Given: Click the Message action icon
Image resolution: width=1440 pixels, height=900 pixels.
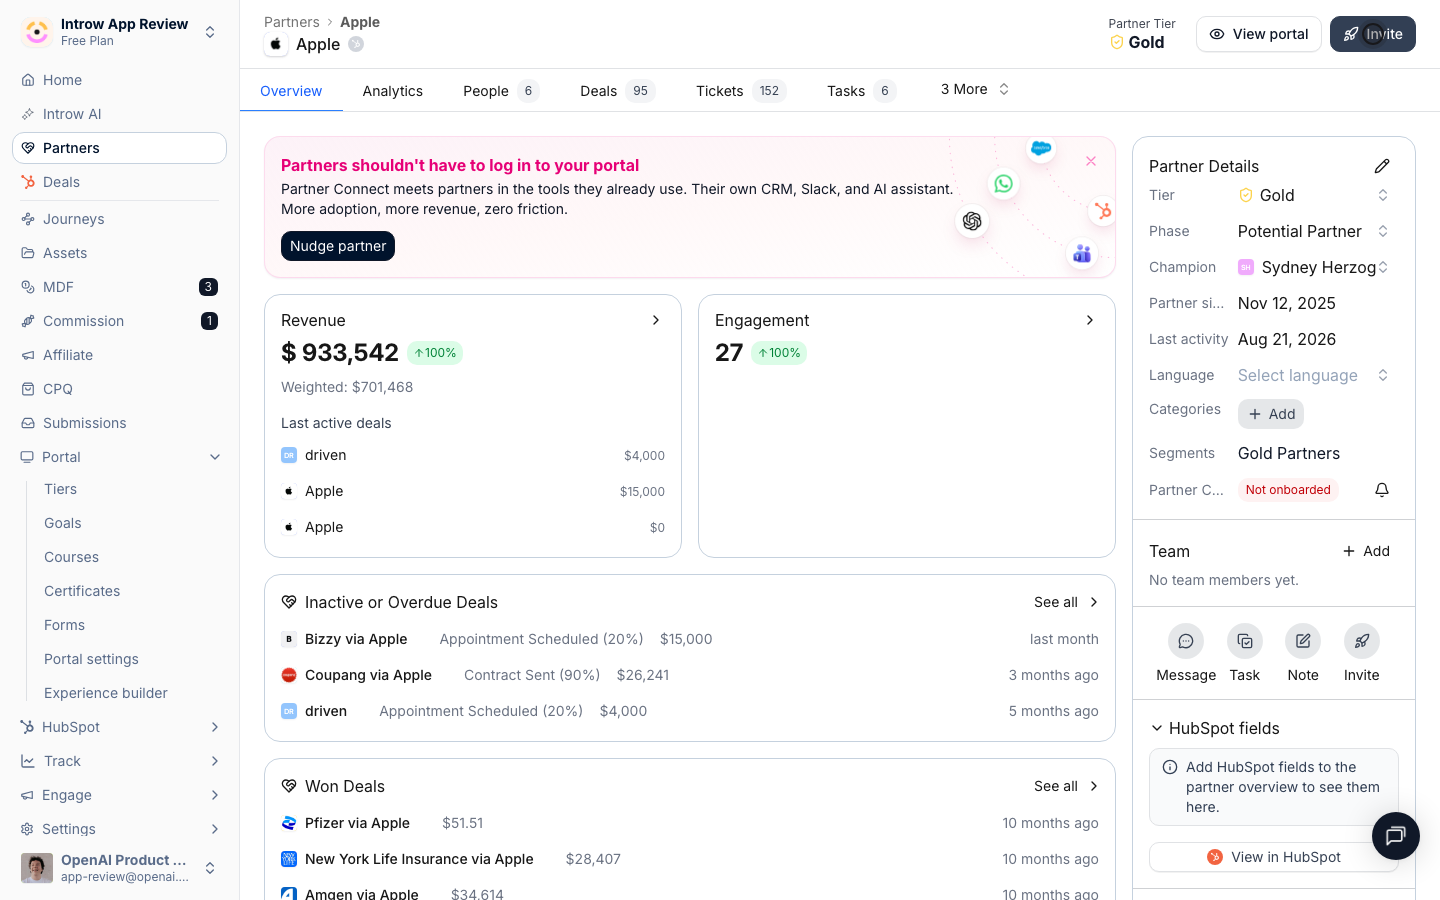Looking at the screenshot, I should pyautogui.click(x=1186, y=641).
